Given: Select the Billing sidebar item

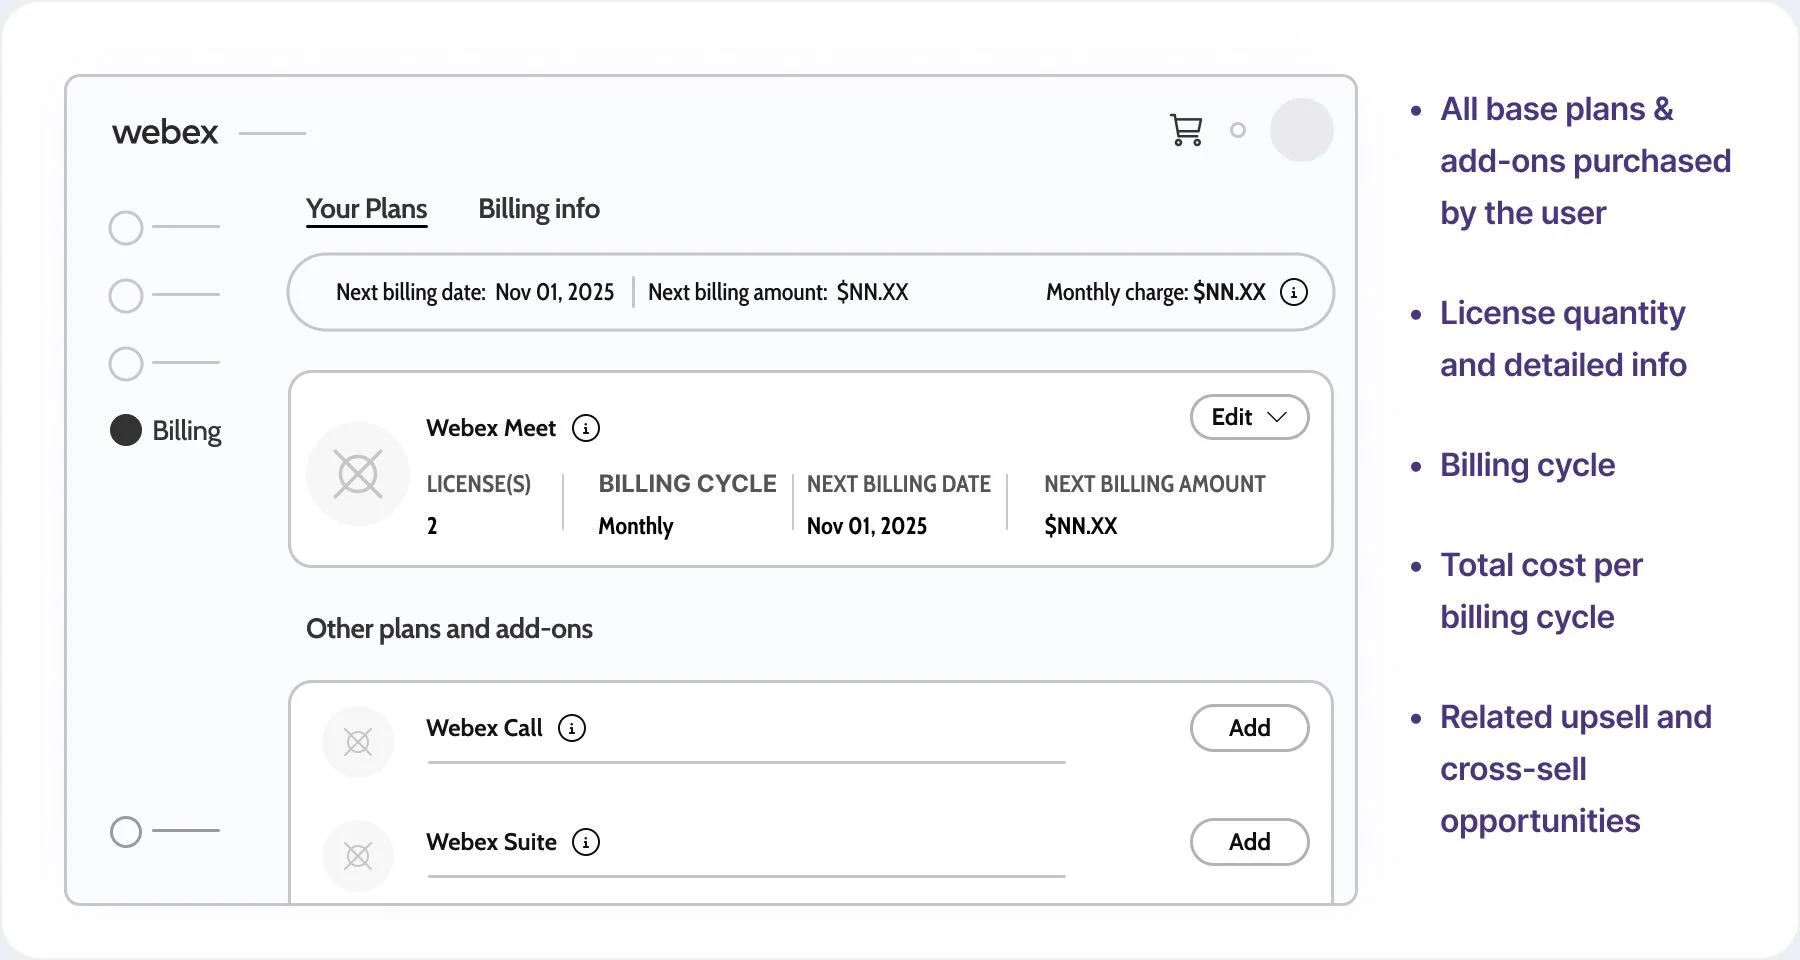Looking at the screenshot, I should pos(166,430).
